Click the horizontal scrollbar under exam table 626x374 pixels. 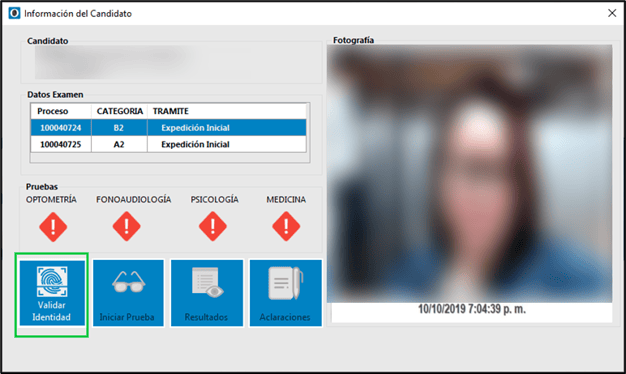(170, 158)
